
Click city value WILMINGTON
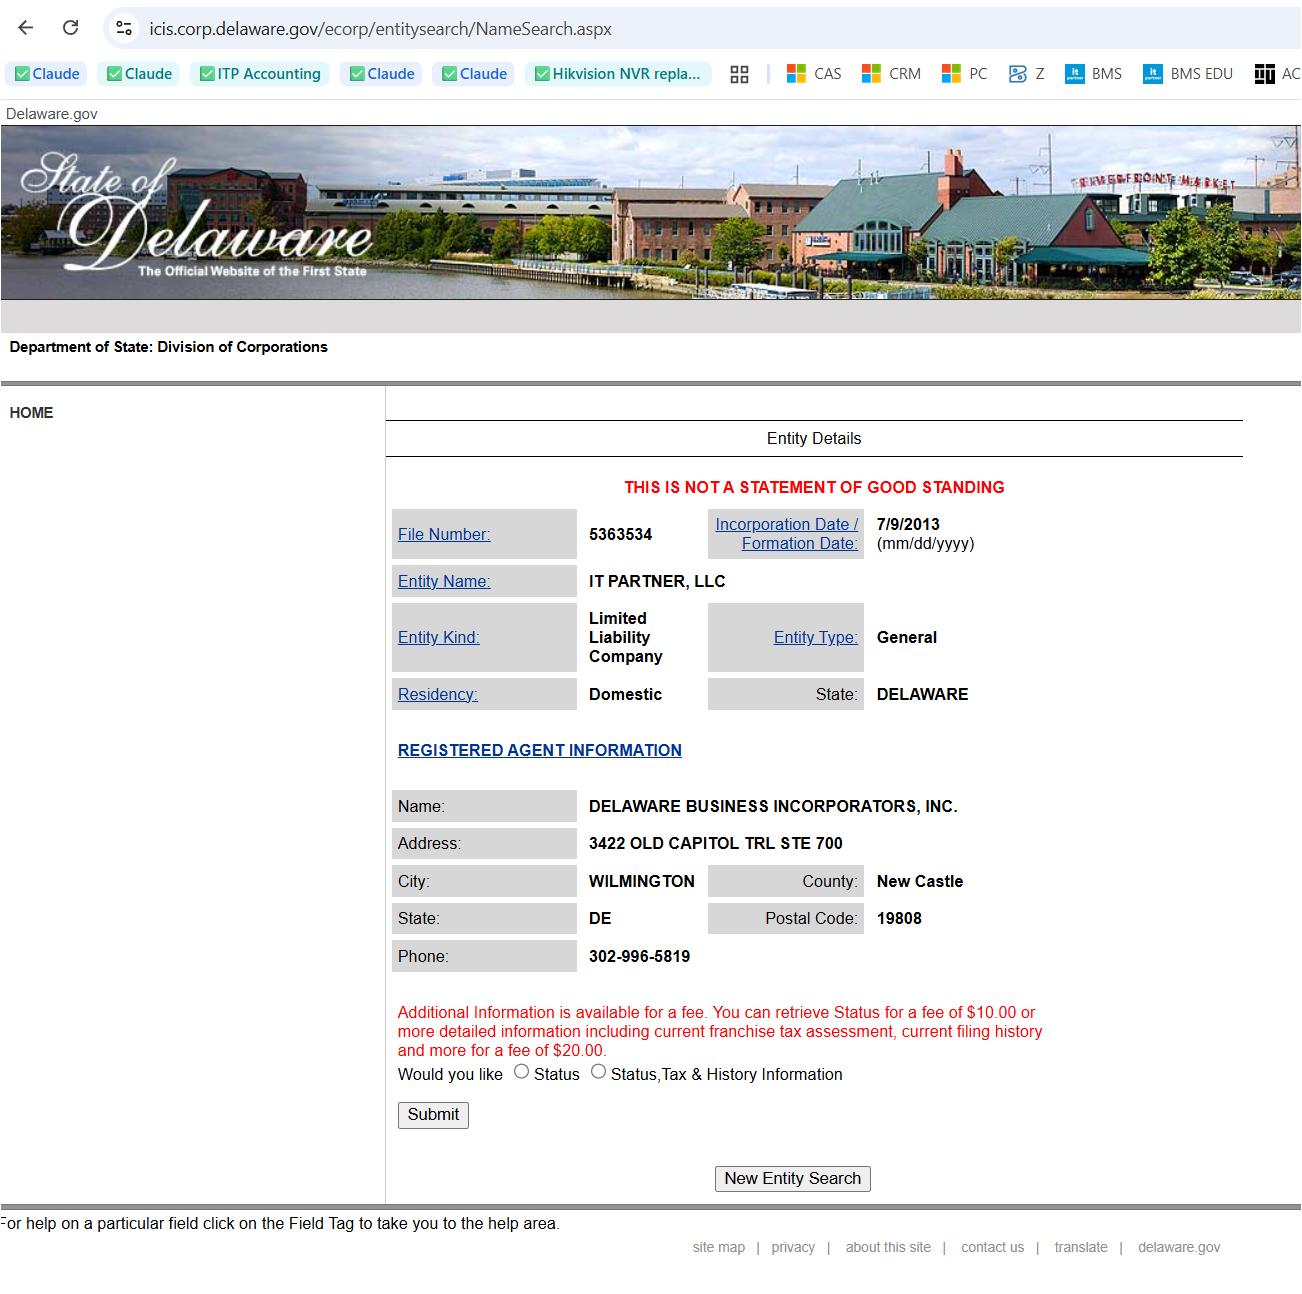click(x=642, y=881)
